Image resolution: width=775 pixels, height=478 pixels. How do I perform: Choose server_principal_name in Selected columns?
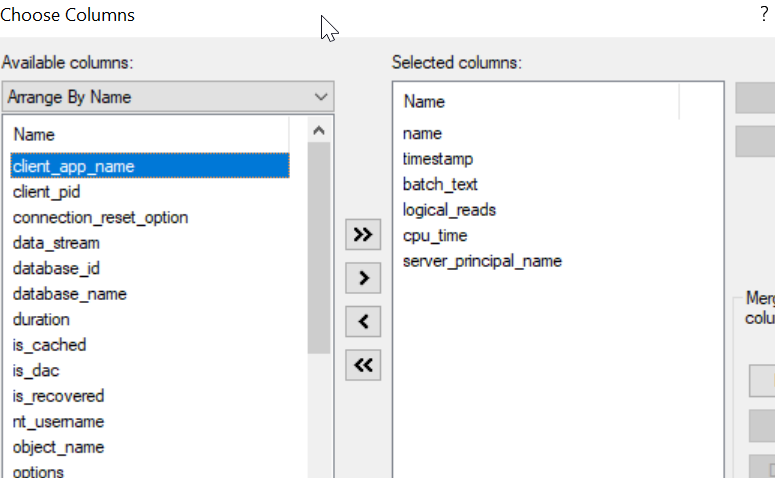point(482,261)
